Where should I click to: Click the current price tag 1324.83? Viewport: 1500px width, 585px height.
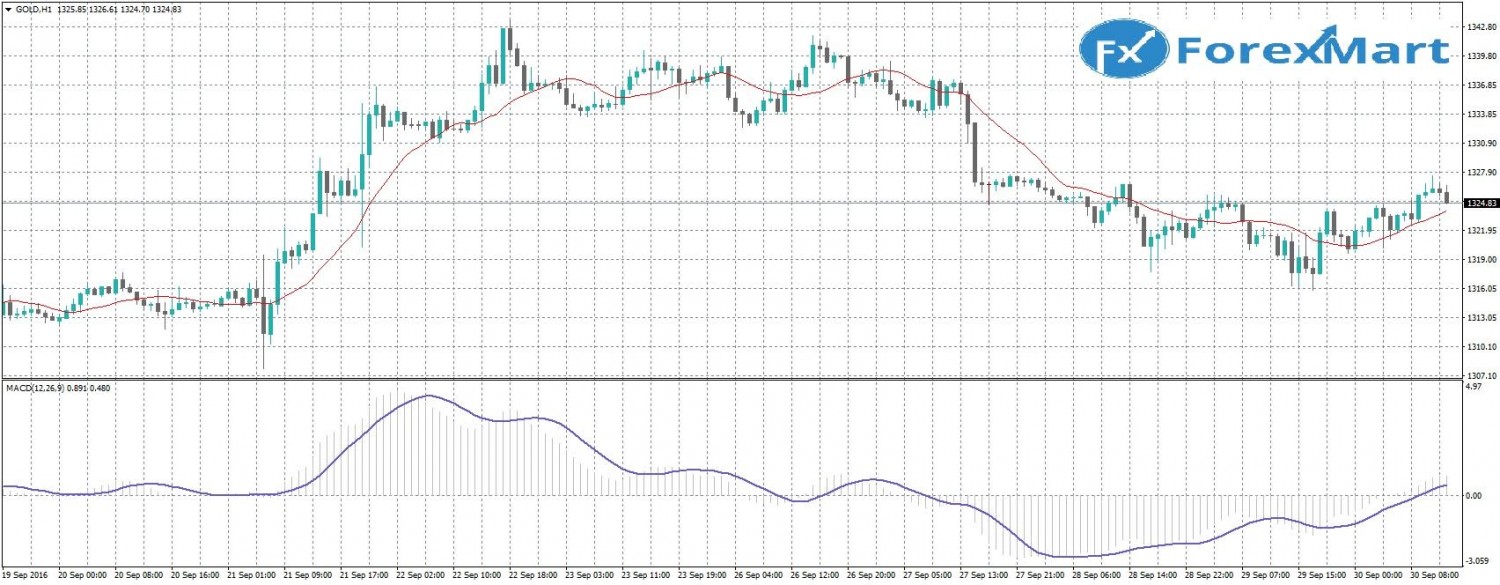tap(1480, 203)
